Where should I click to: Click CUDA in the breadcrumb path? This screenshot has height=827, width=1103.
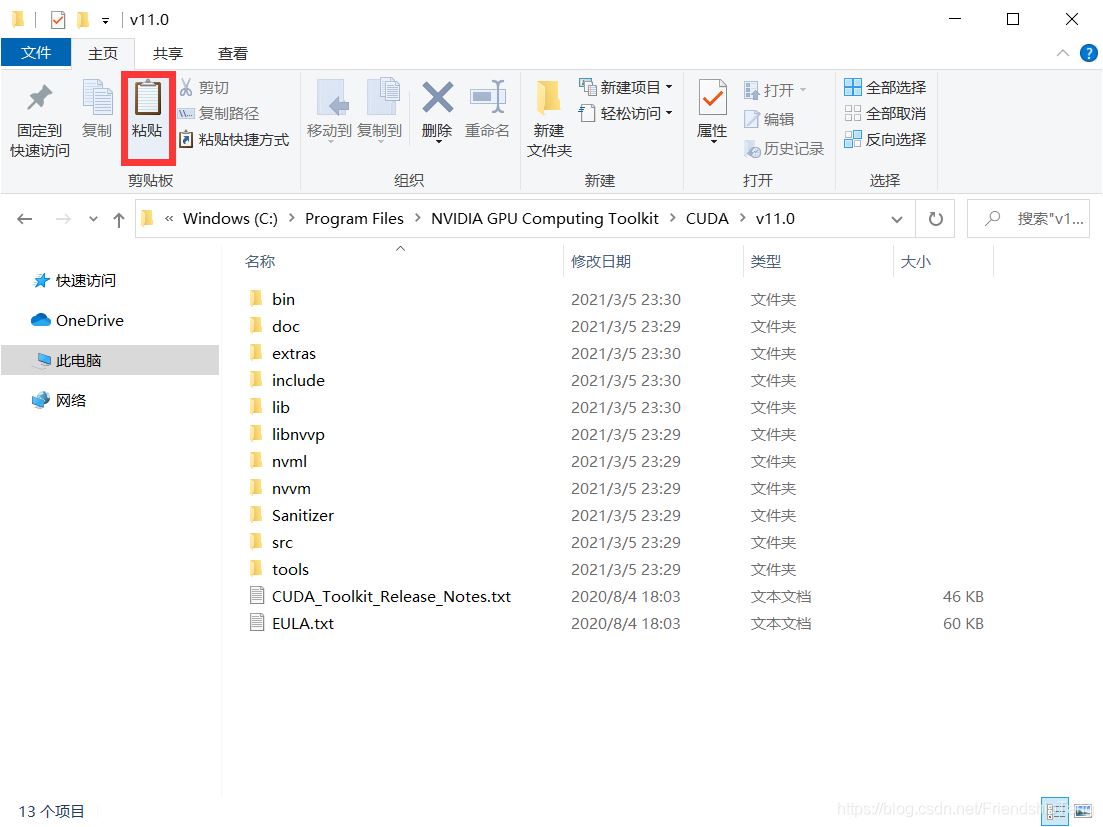[x=707, y=219]
